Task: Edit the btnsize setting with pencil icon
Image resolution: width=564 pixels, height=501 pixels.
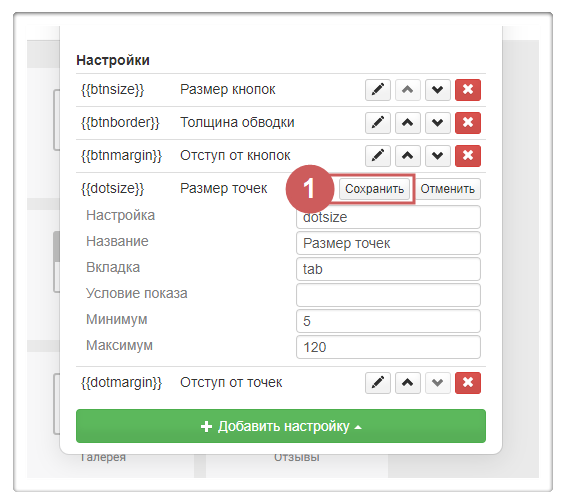Action: point(378,90)
